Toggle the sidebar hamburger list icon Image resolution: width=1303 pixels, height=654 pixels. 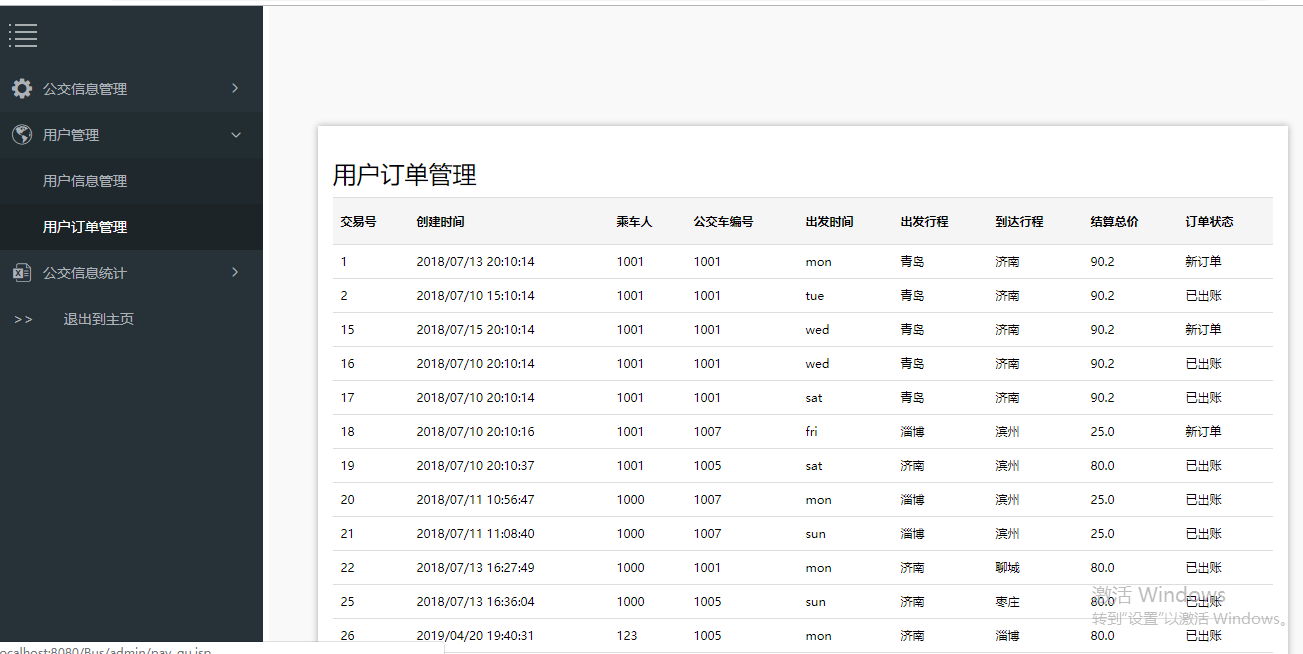pyautogui.click(x=23, y=36)
